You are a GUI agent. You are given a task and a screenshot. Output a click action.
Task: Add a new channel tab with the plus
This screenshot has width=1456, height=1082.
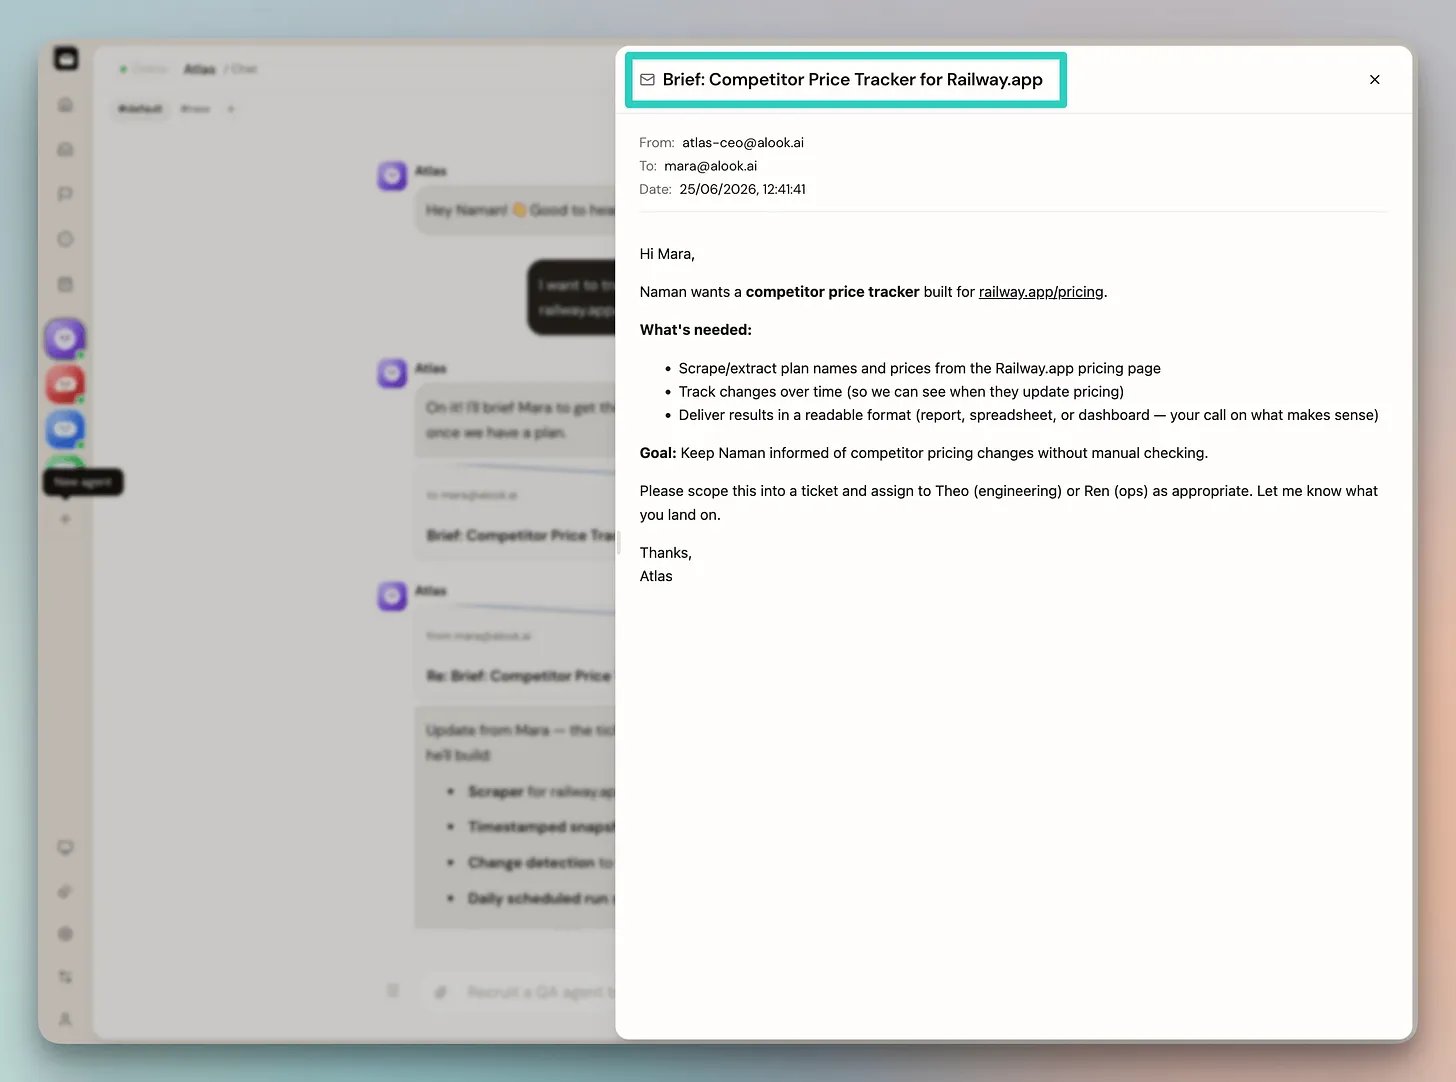(x=230, y=109)
